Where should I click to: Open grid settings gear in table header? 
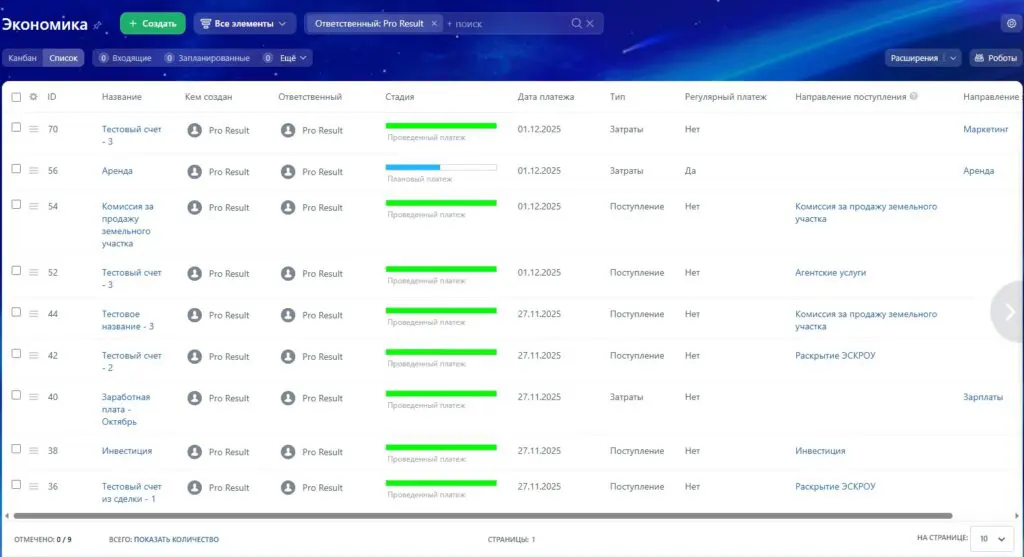click(x=33, y=97)
